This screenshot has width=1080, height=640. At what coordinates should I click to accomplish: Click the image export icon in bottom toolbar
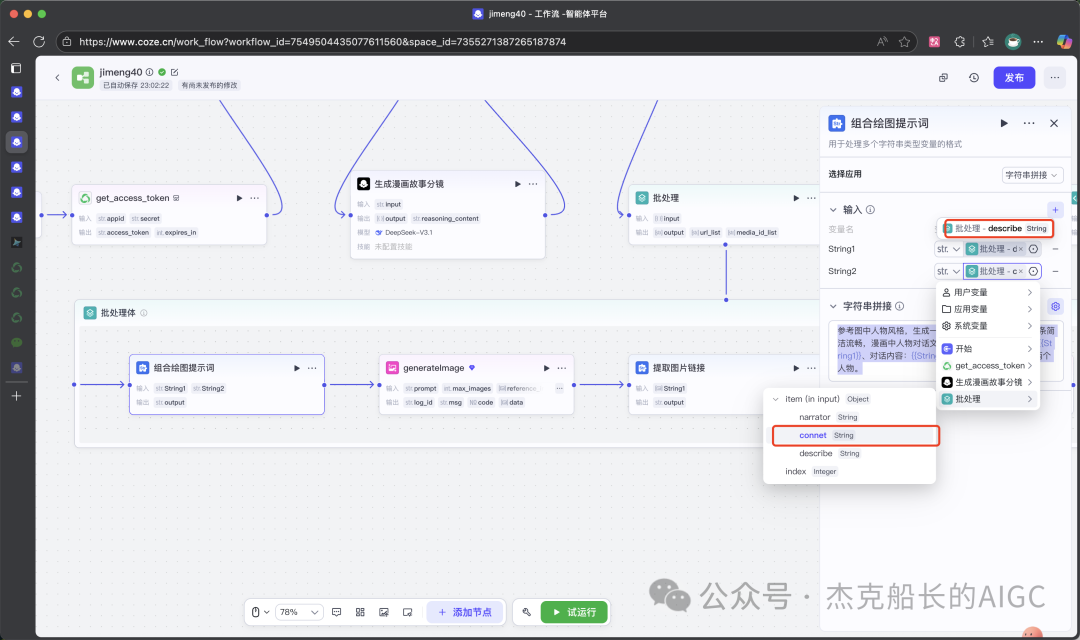384,612
